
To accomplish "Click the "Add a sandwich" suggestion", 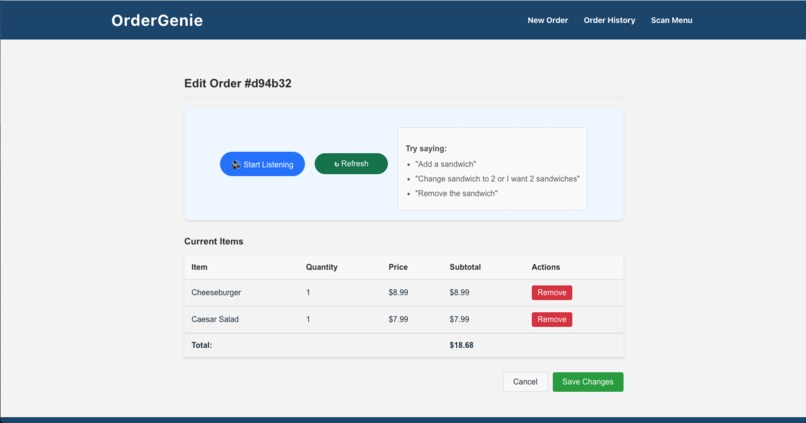I will 446,164.
